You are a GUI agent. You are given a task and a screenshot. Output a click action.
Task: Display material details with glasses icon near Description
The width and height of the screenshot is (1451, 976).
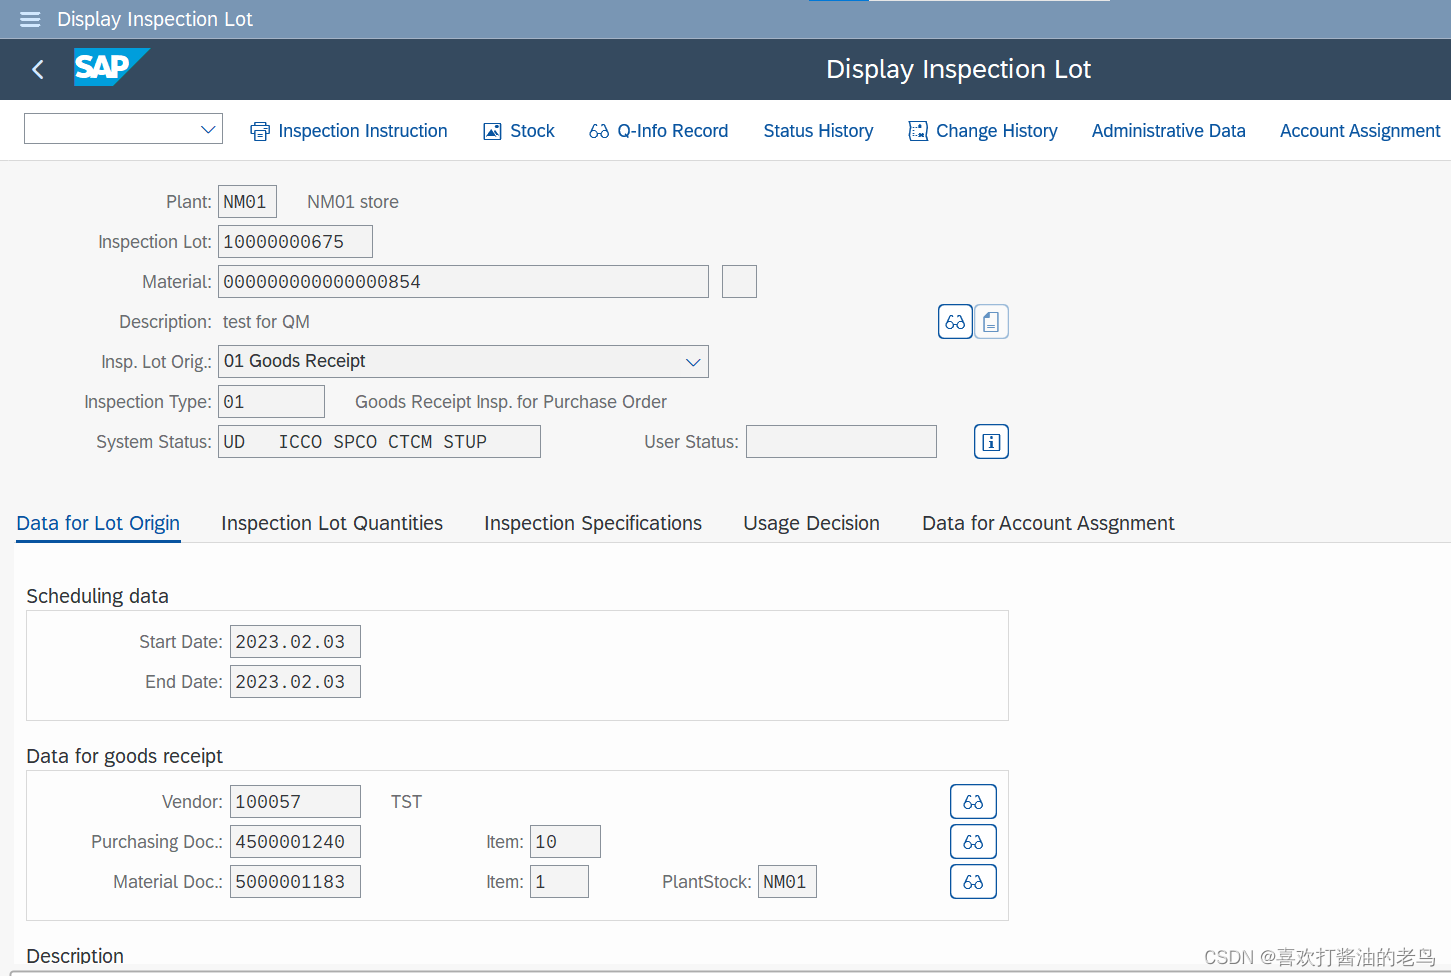pos(954,321)
